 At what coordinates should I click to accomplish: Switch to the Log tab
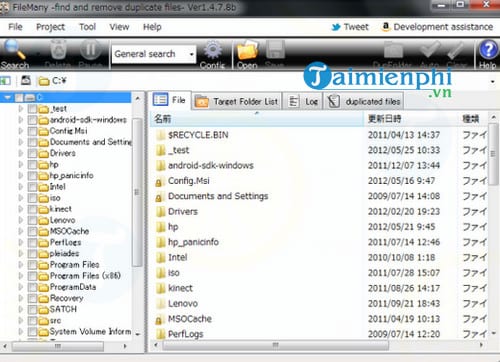tap(303, 101)
